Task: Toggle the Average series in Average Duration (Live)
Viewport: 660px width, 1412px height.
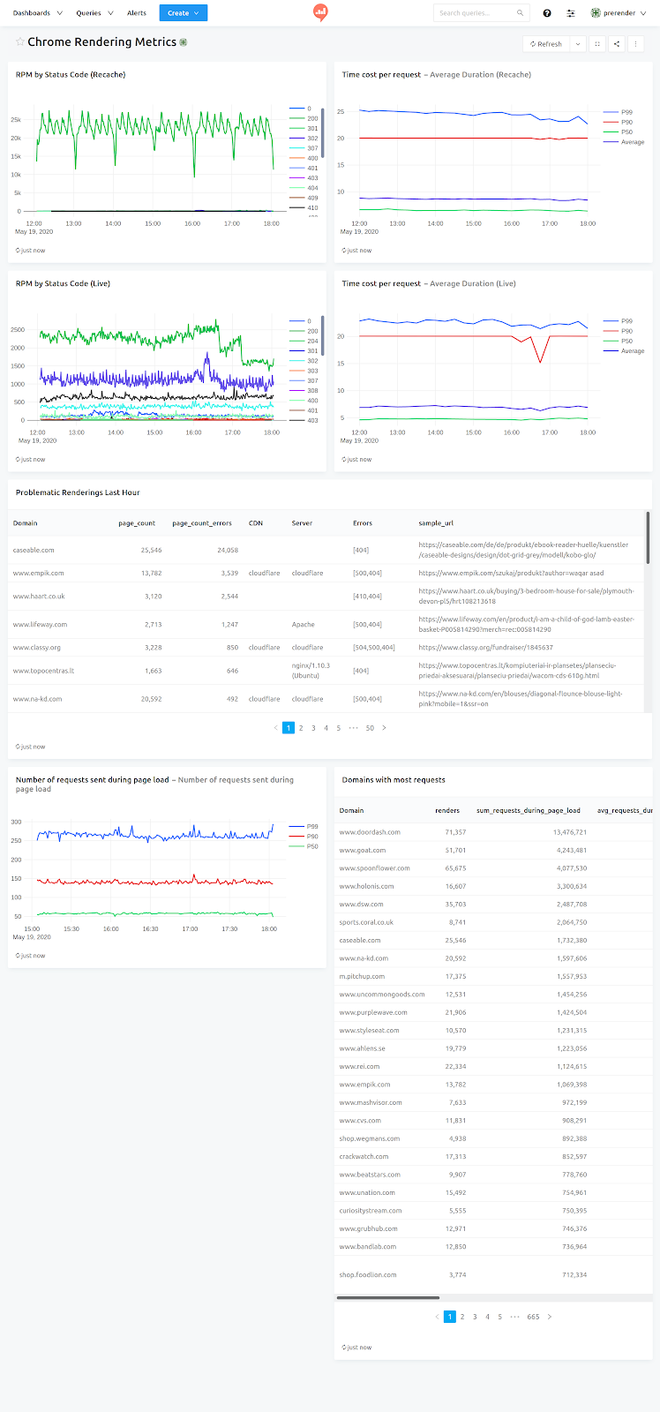Action: coord(625,351)
